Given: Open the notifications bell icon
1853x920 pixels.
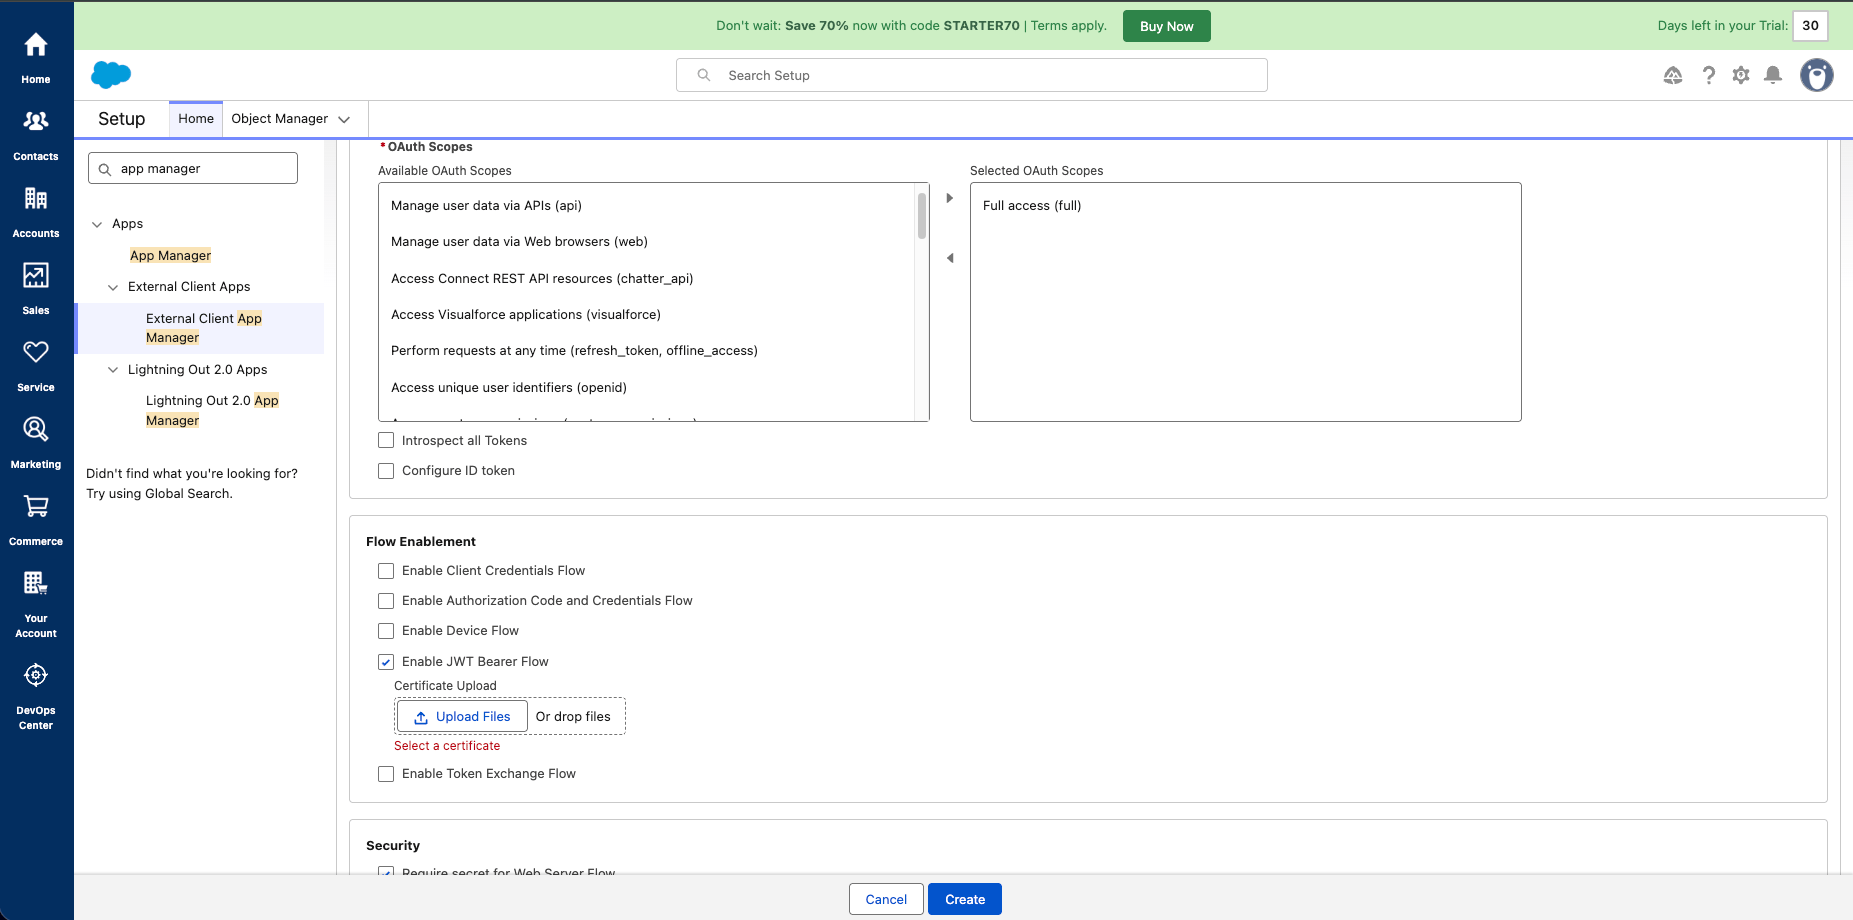Looking at the screenshot, I should point(1773,75).
